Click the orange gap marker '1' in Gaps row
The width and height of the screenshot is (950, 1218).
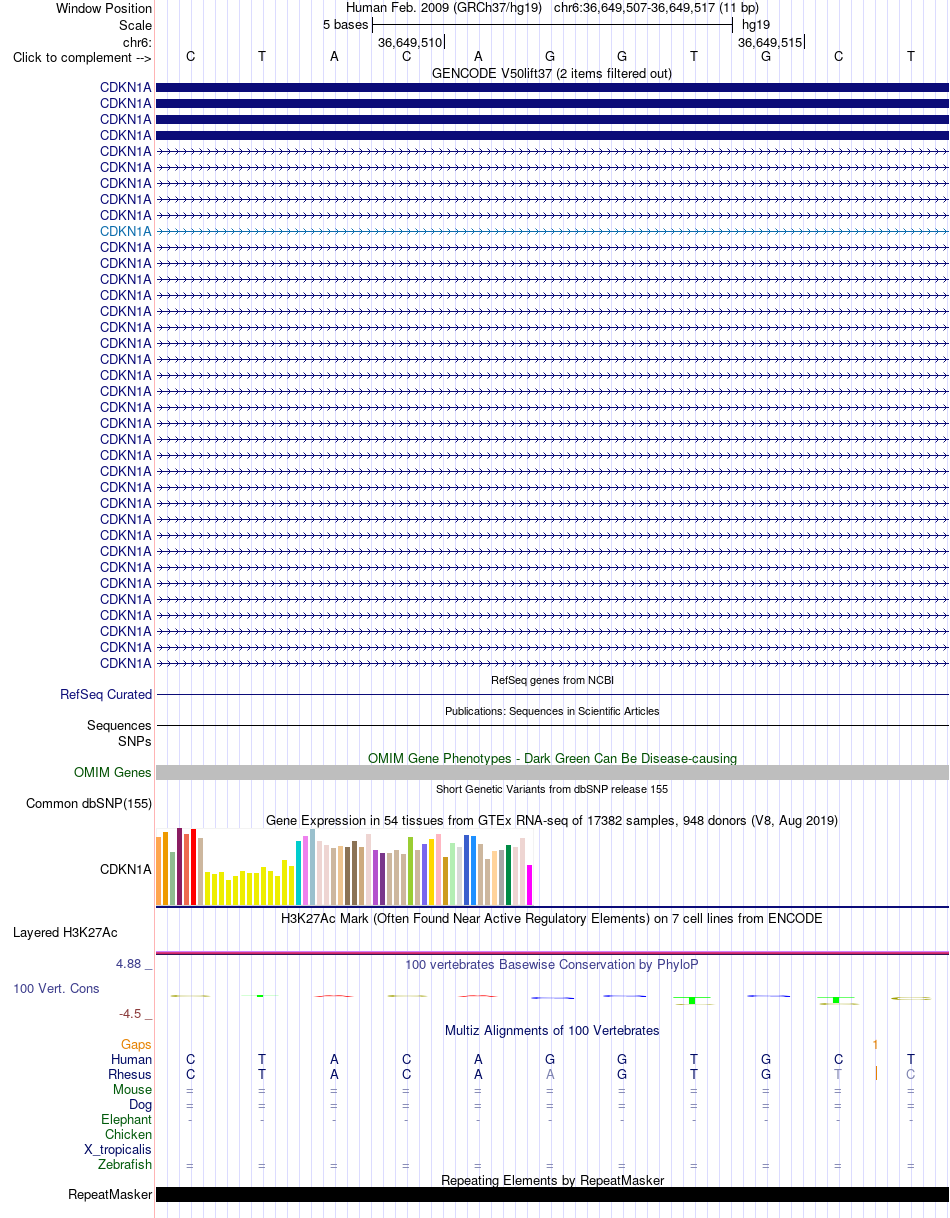[875, 1044]
